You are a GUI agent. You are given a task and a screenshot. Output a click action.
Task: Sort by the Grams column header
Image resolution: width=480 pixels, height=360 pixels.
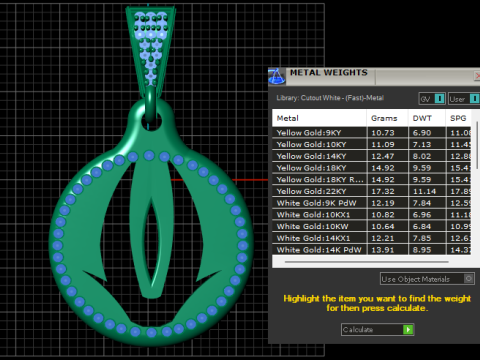click(387, 118)
